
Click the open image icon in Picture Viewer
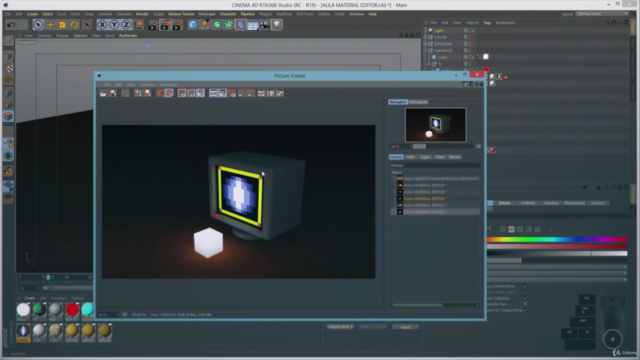click(x=103, y=93)
